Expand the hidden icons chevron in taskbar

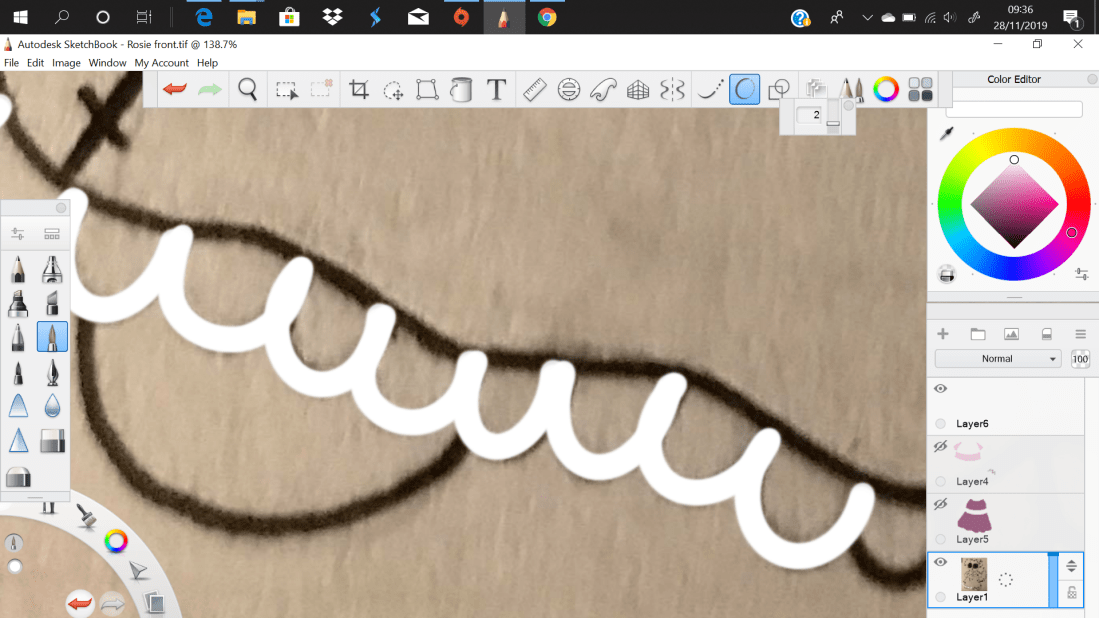click(866, 16)
